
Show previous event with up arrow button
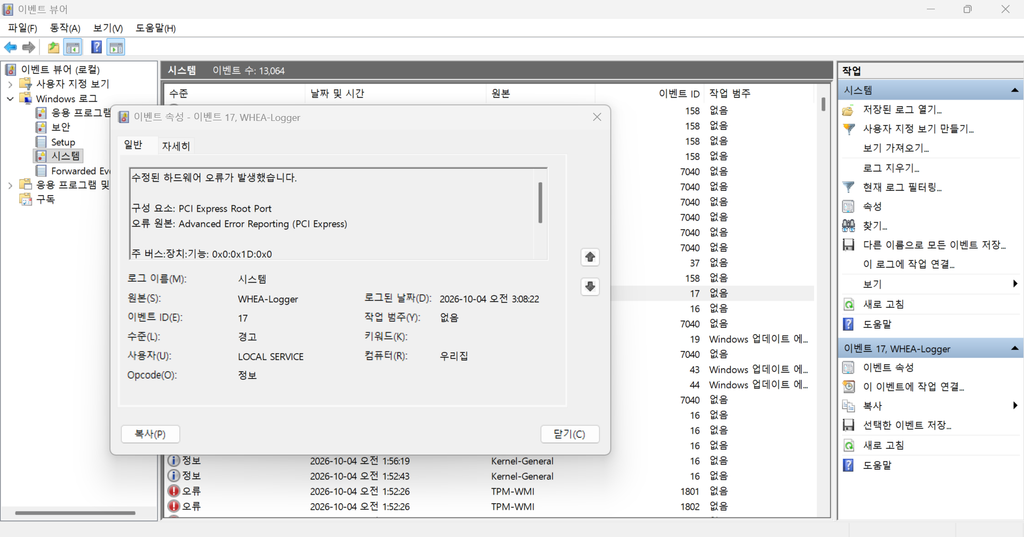click(590, 257)
